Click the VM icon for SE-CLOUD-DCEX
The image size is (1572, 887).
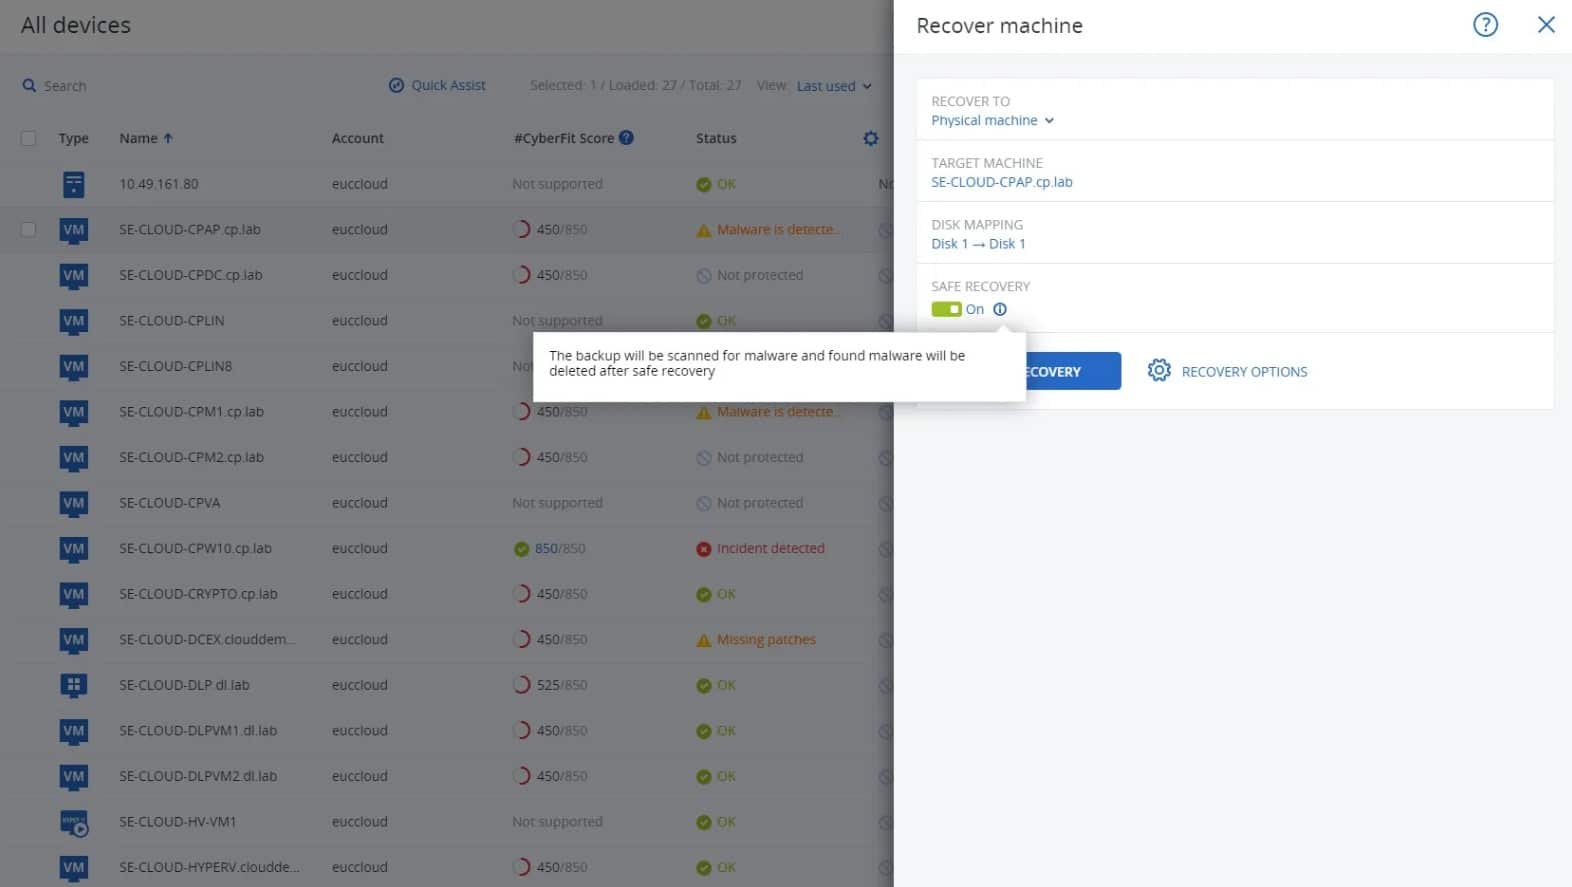[74, 640]
